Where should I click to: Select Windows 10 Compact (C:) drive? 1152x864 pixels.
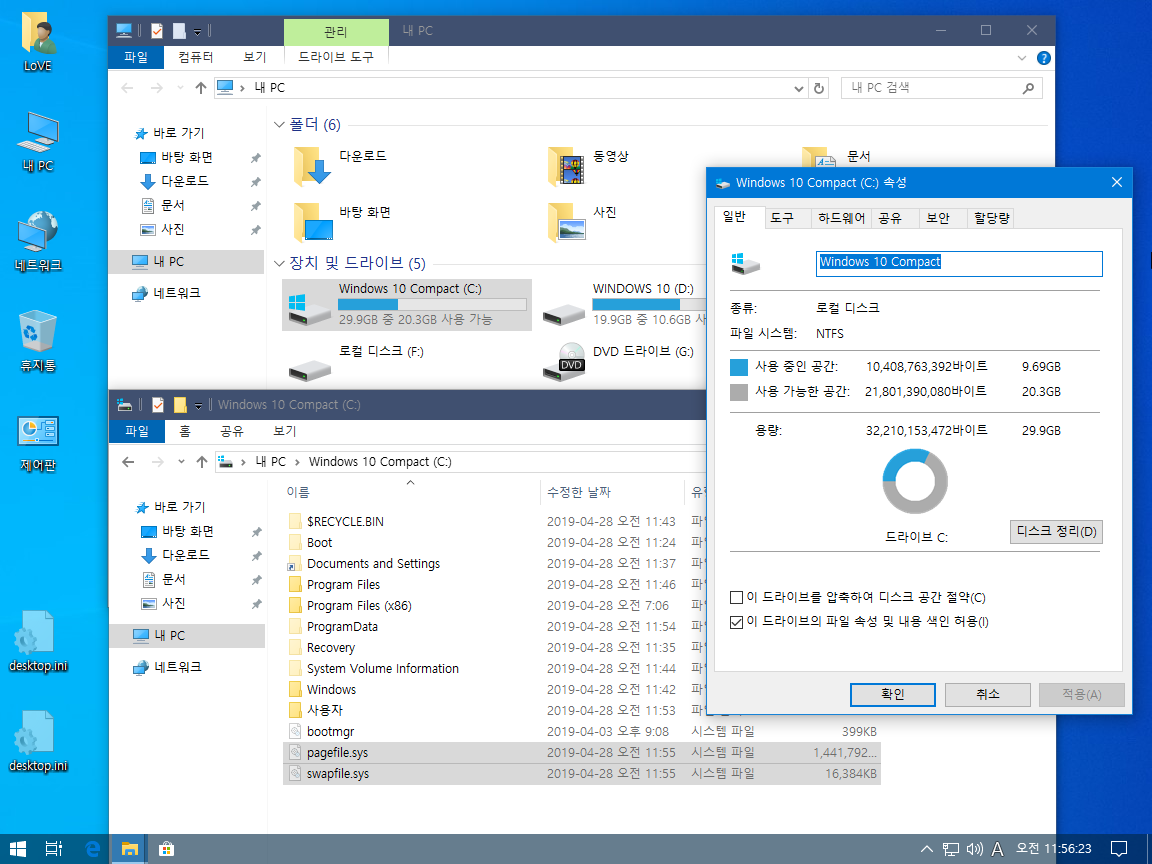(407, 304)
